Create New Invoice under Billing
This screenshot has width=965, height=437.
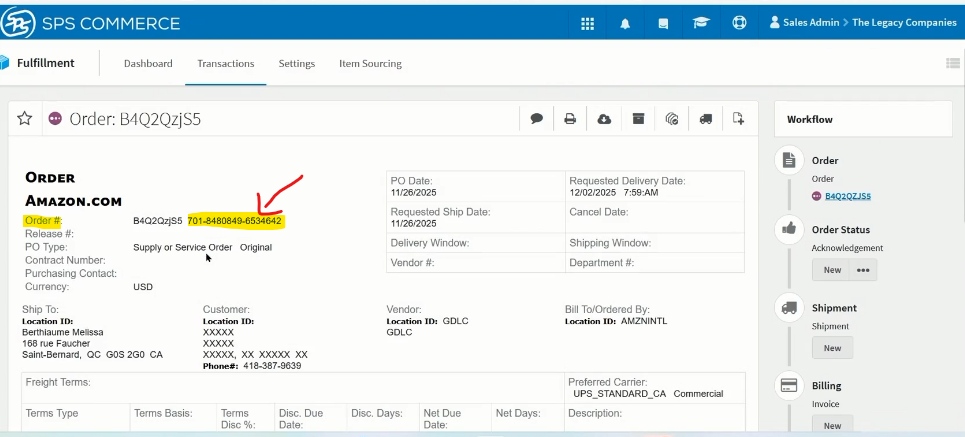pyautogui.click(x=832, y=425)
